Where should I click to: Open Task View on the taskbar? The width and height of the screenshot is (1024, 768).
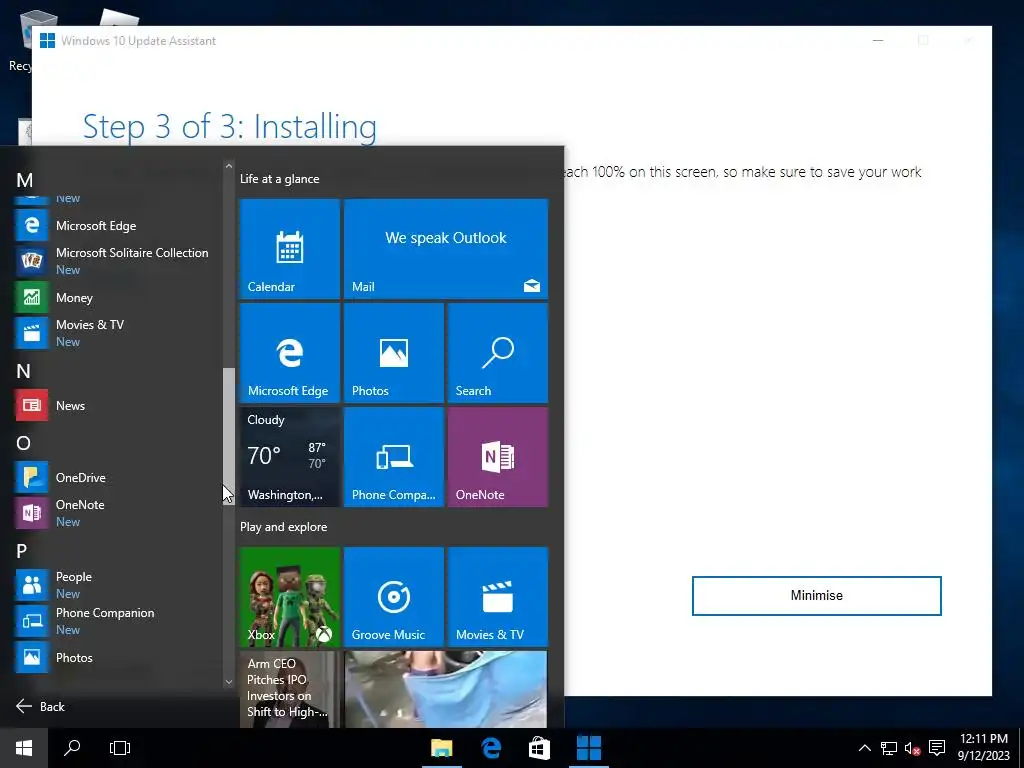click(x=120, y=748)
